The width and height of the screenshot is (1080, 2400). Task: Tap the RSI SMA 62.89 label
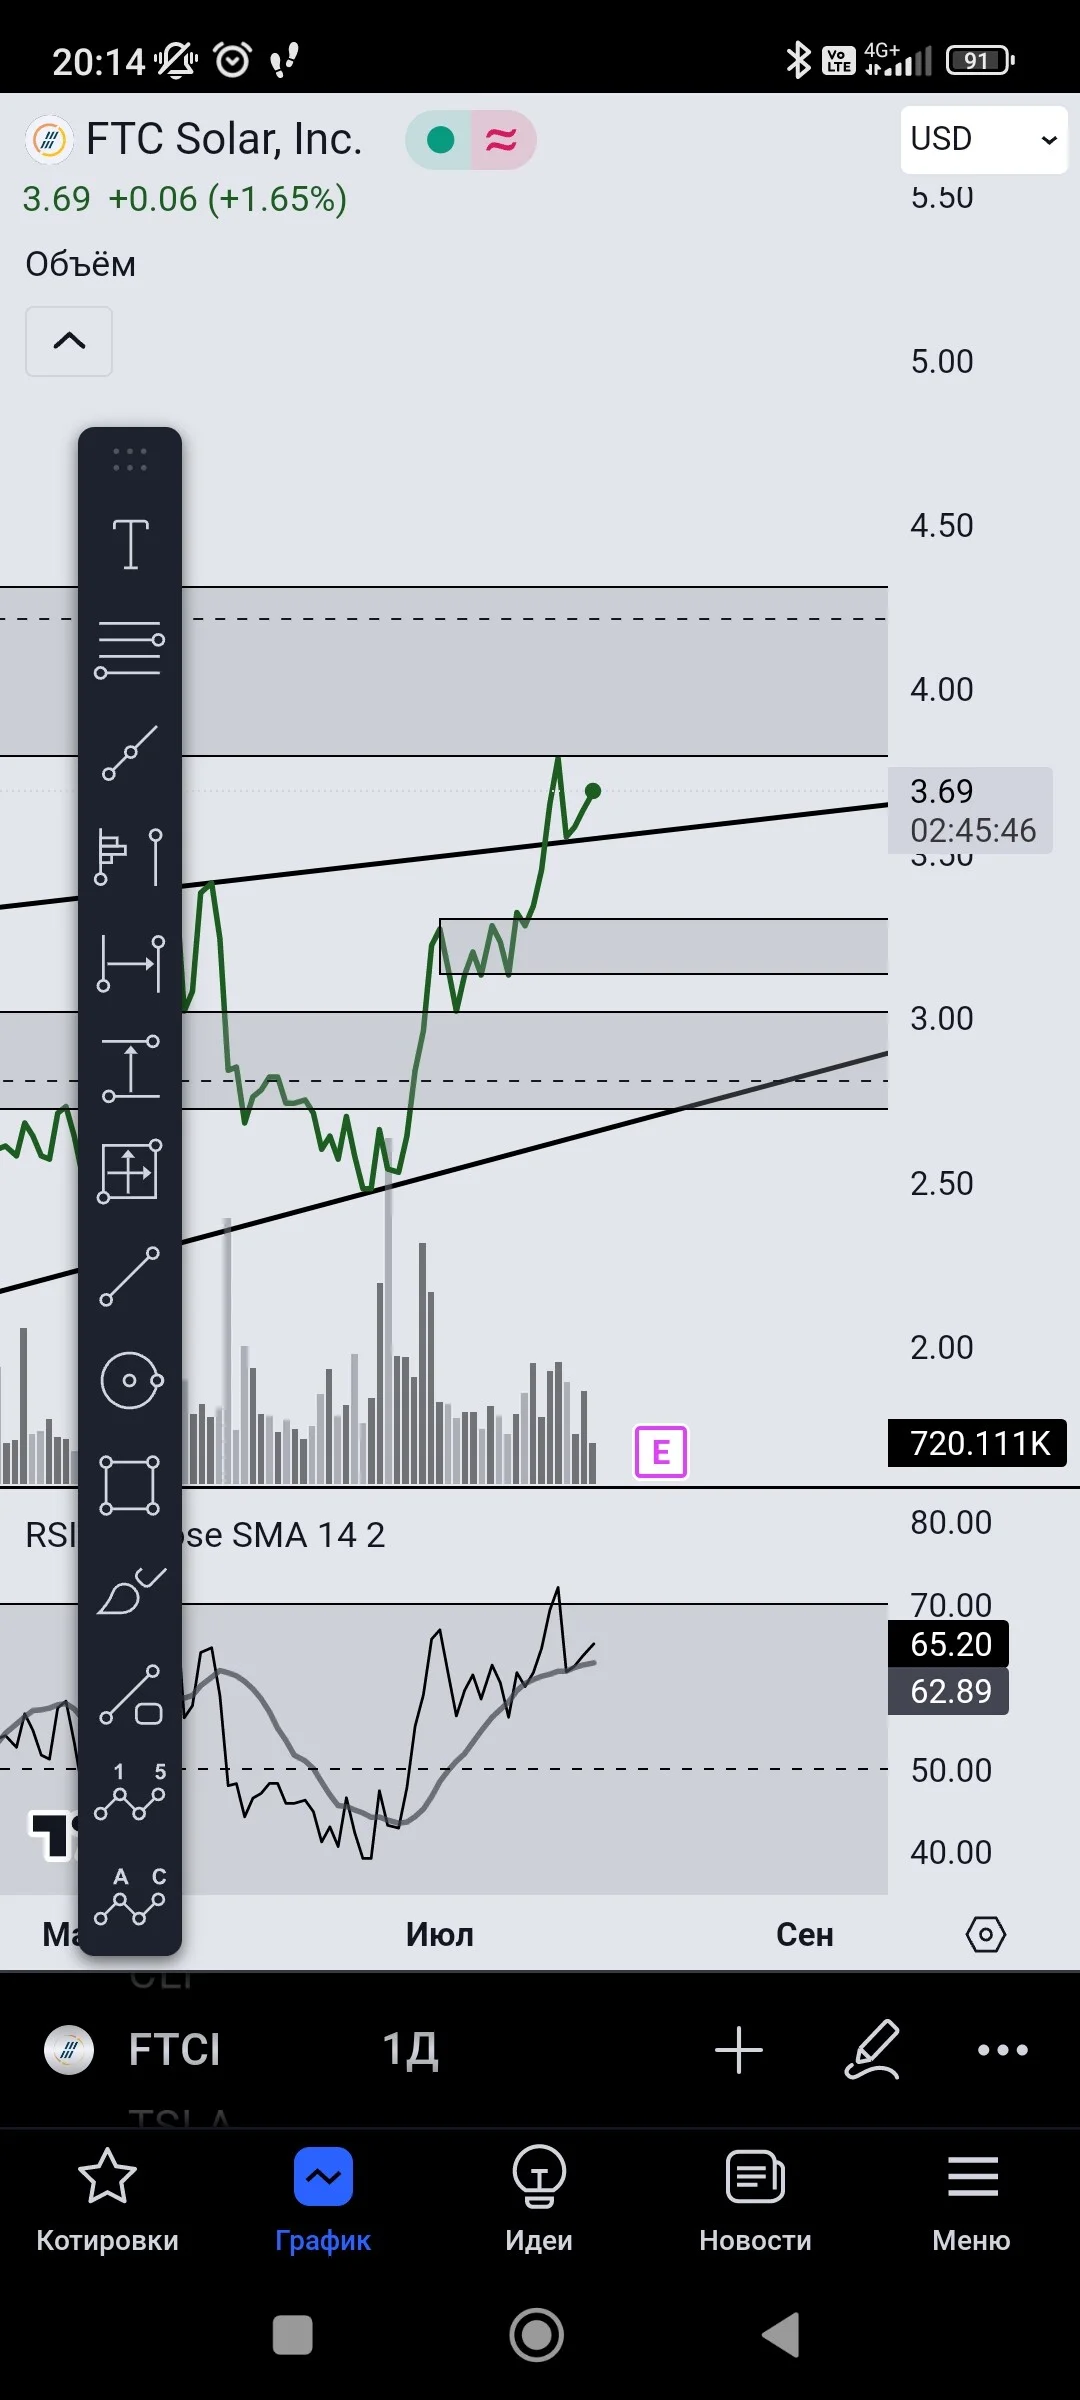pyautogui.click(x=948, y=1691)
